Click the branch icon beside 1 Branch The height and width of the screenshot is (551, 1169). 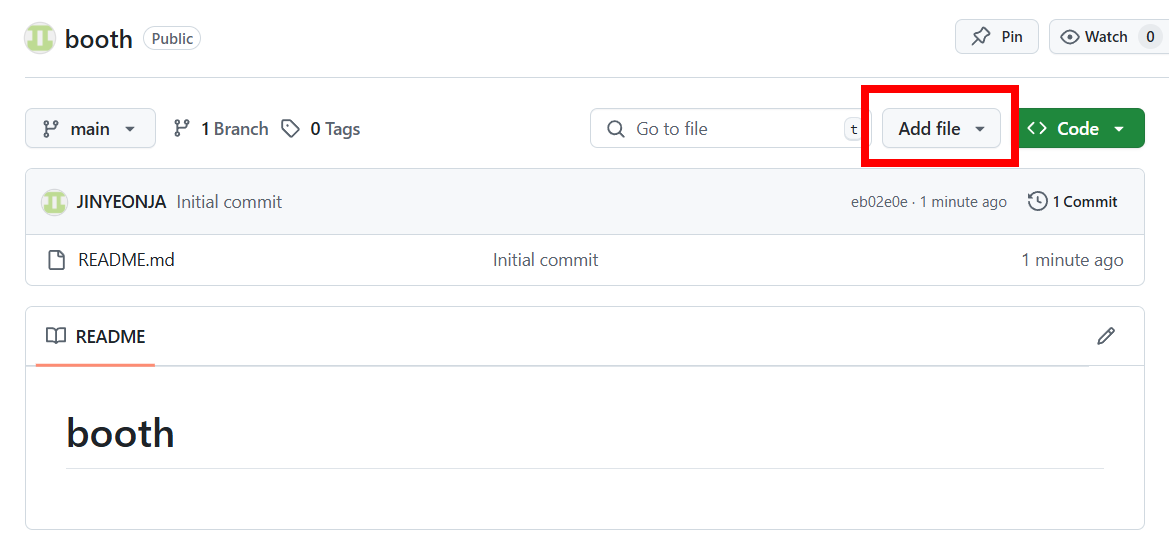tap(181, 129)
